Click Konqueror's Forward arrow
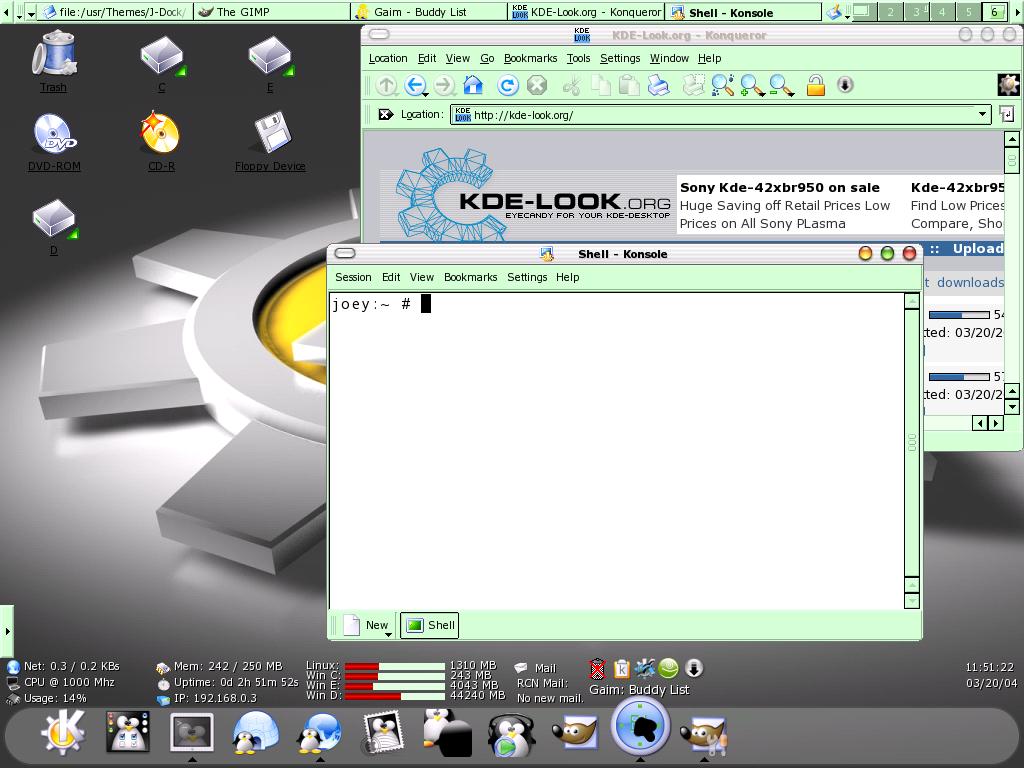Image resolution: width=1024 pixels, height=768 pixels. point(444,86)
